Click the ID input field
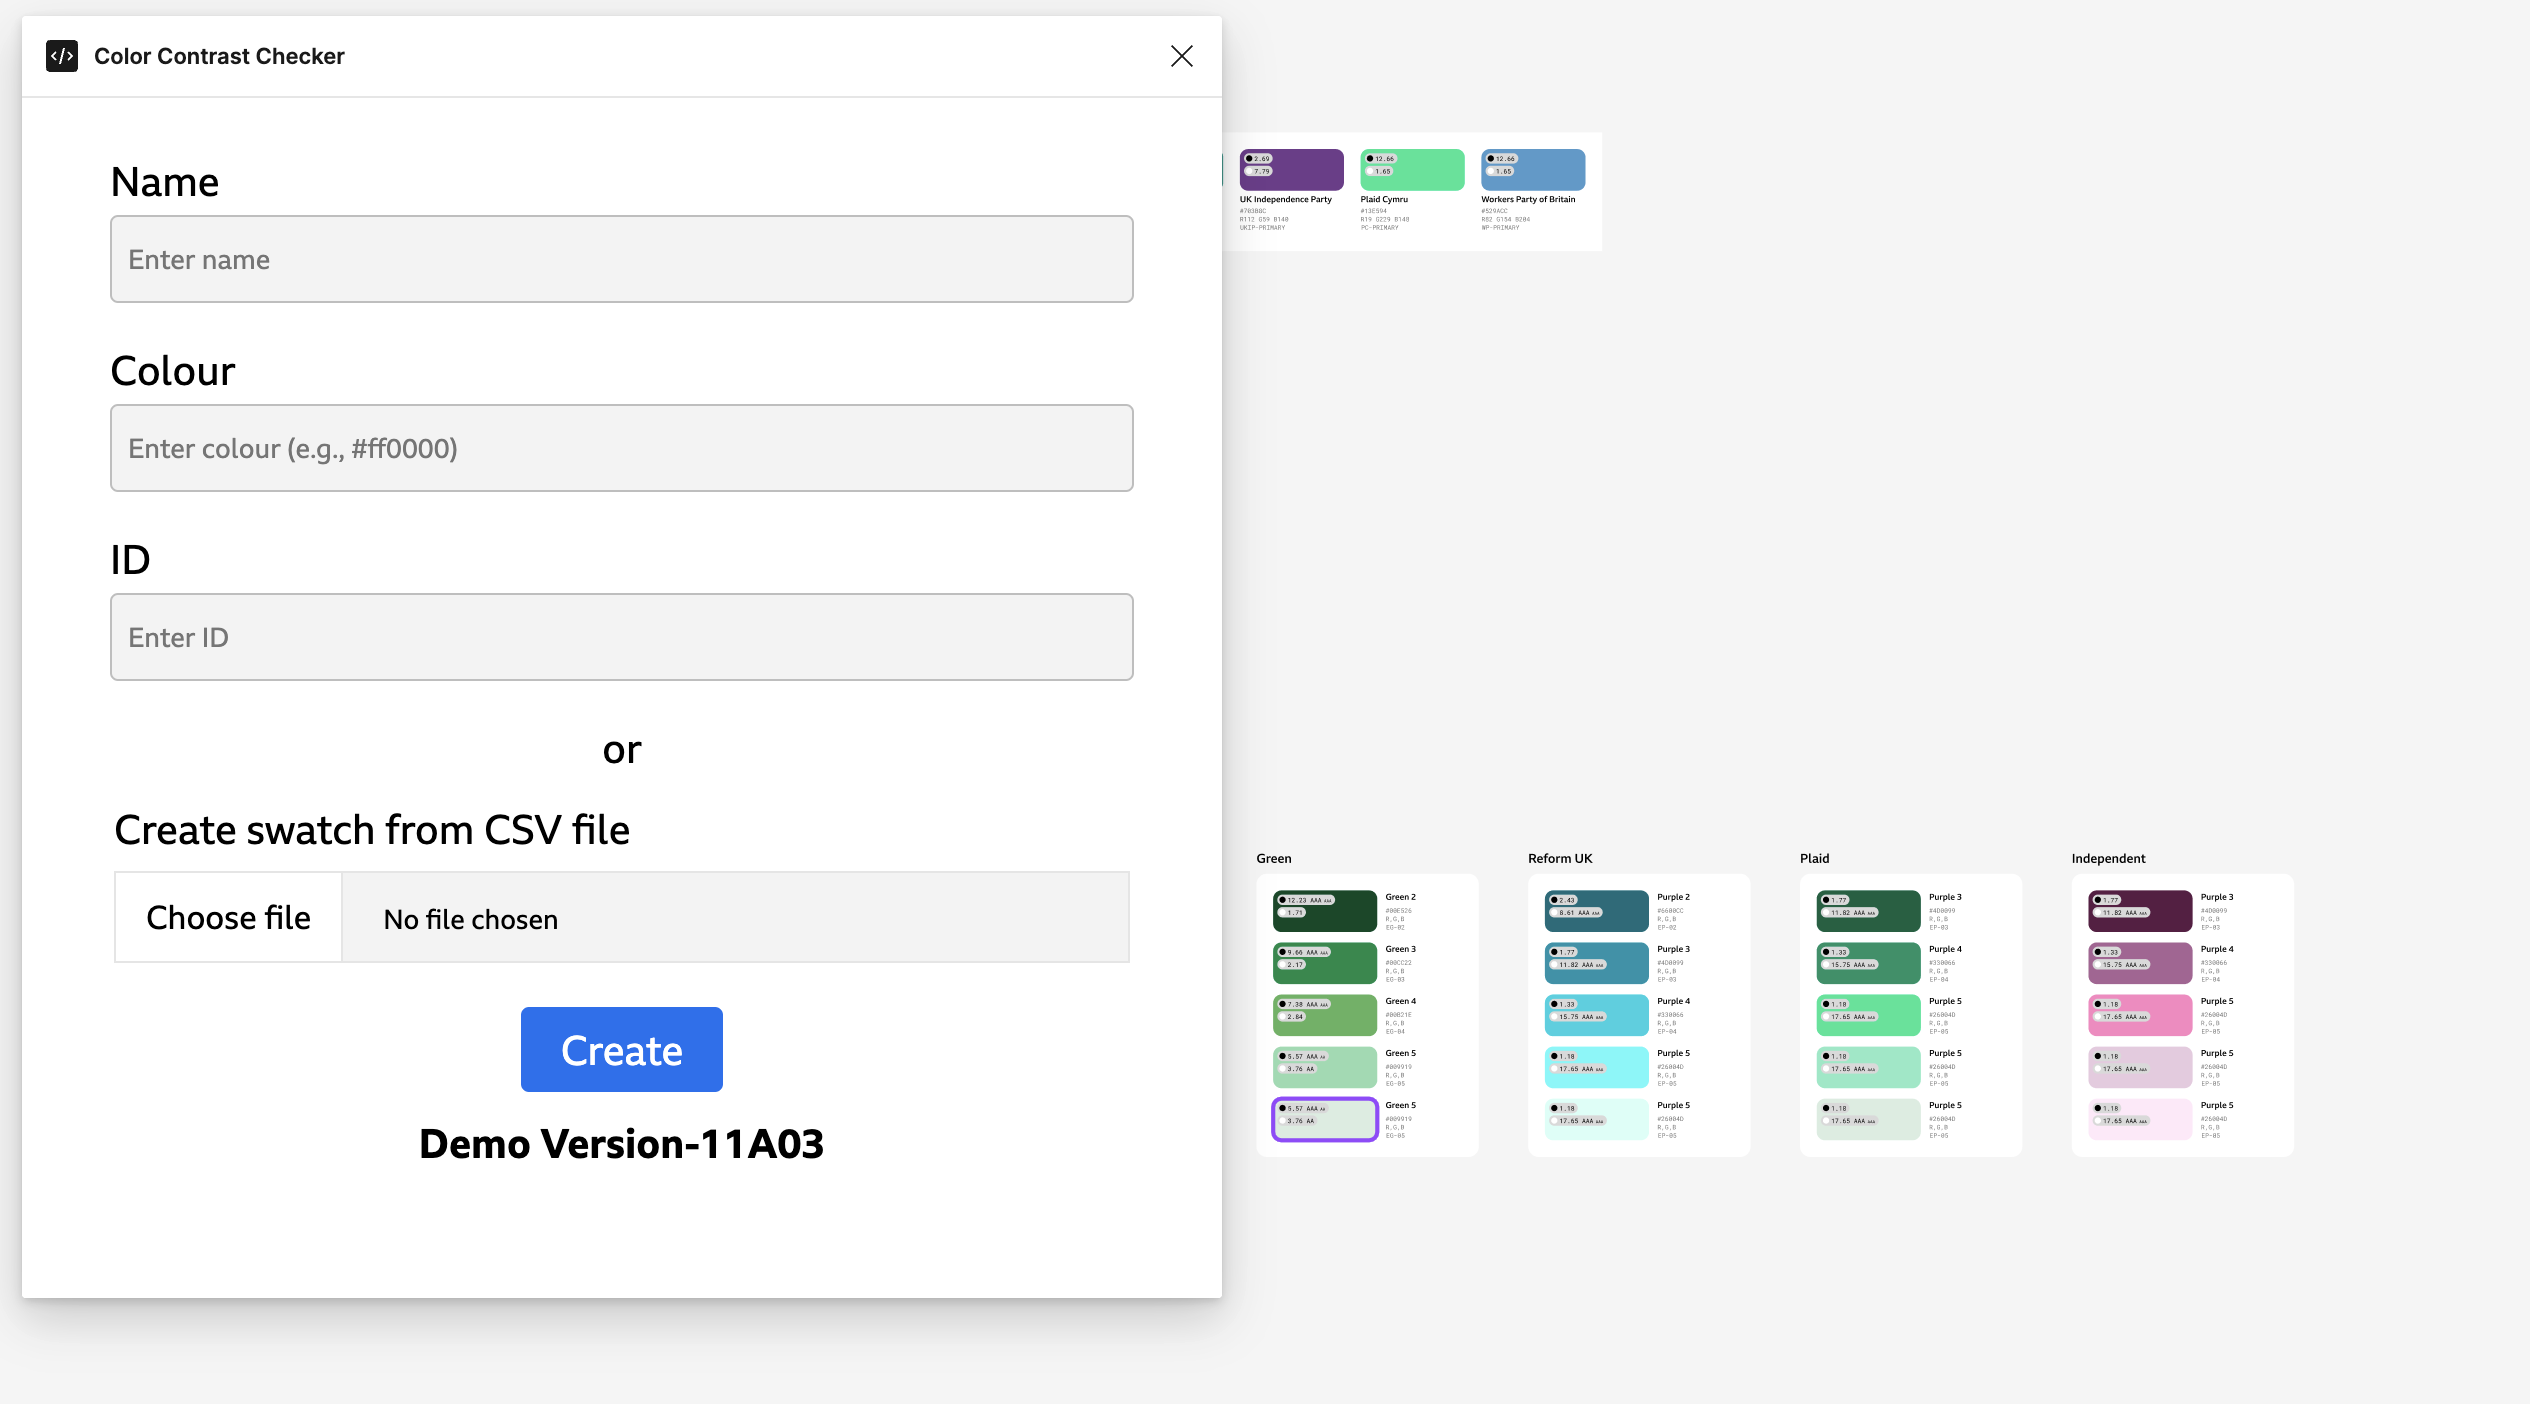 pyautogui.click(x=622, y=636)
